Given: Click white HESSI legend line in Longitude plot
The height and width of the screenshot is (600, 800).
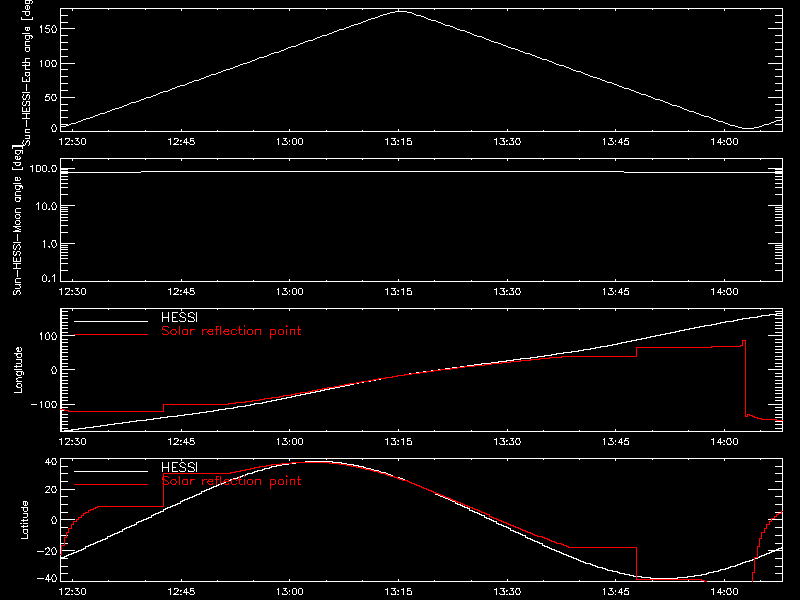Looking at the screenshot, I should [111, 321].
